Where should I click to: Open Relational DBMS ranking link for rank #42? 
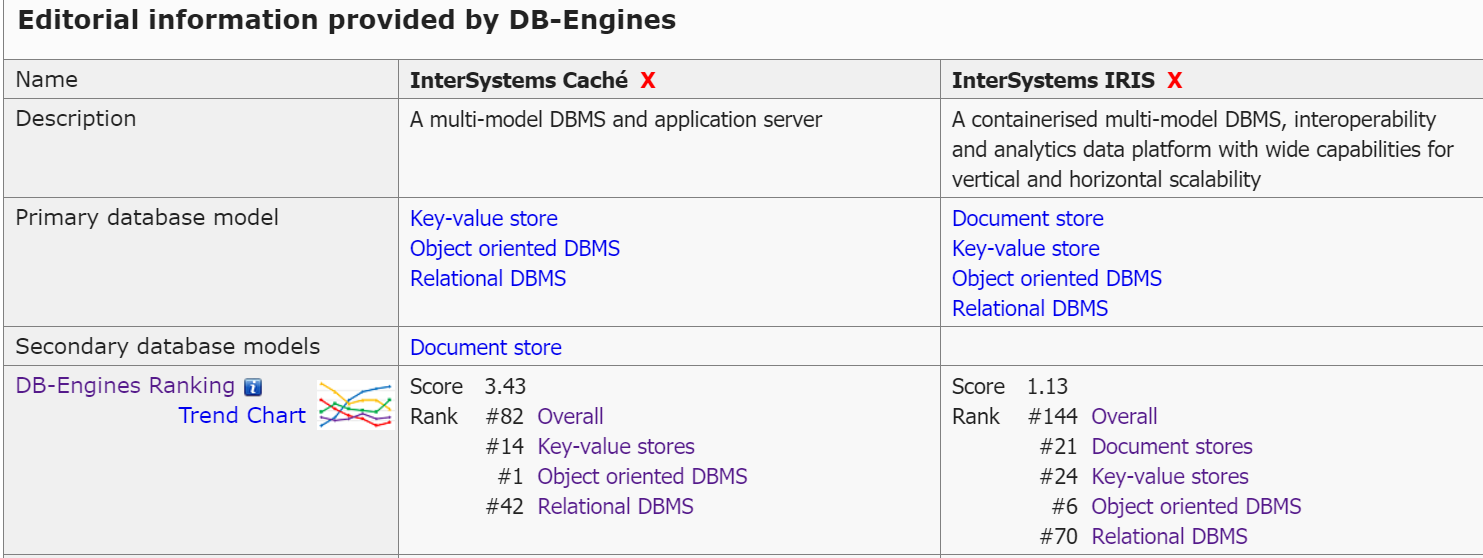(616, 507)
